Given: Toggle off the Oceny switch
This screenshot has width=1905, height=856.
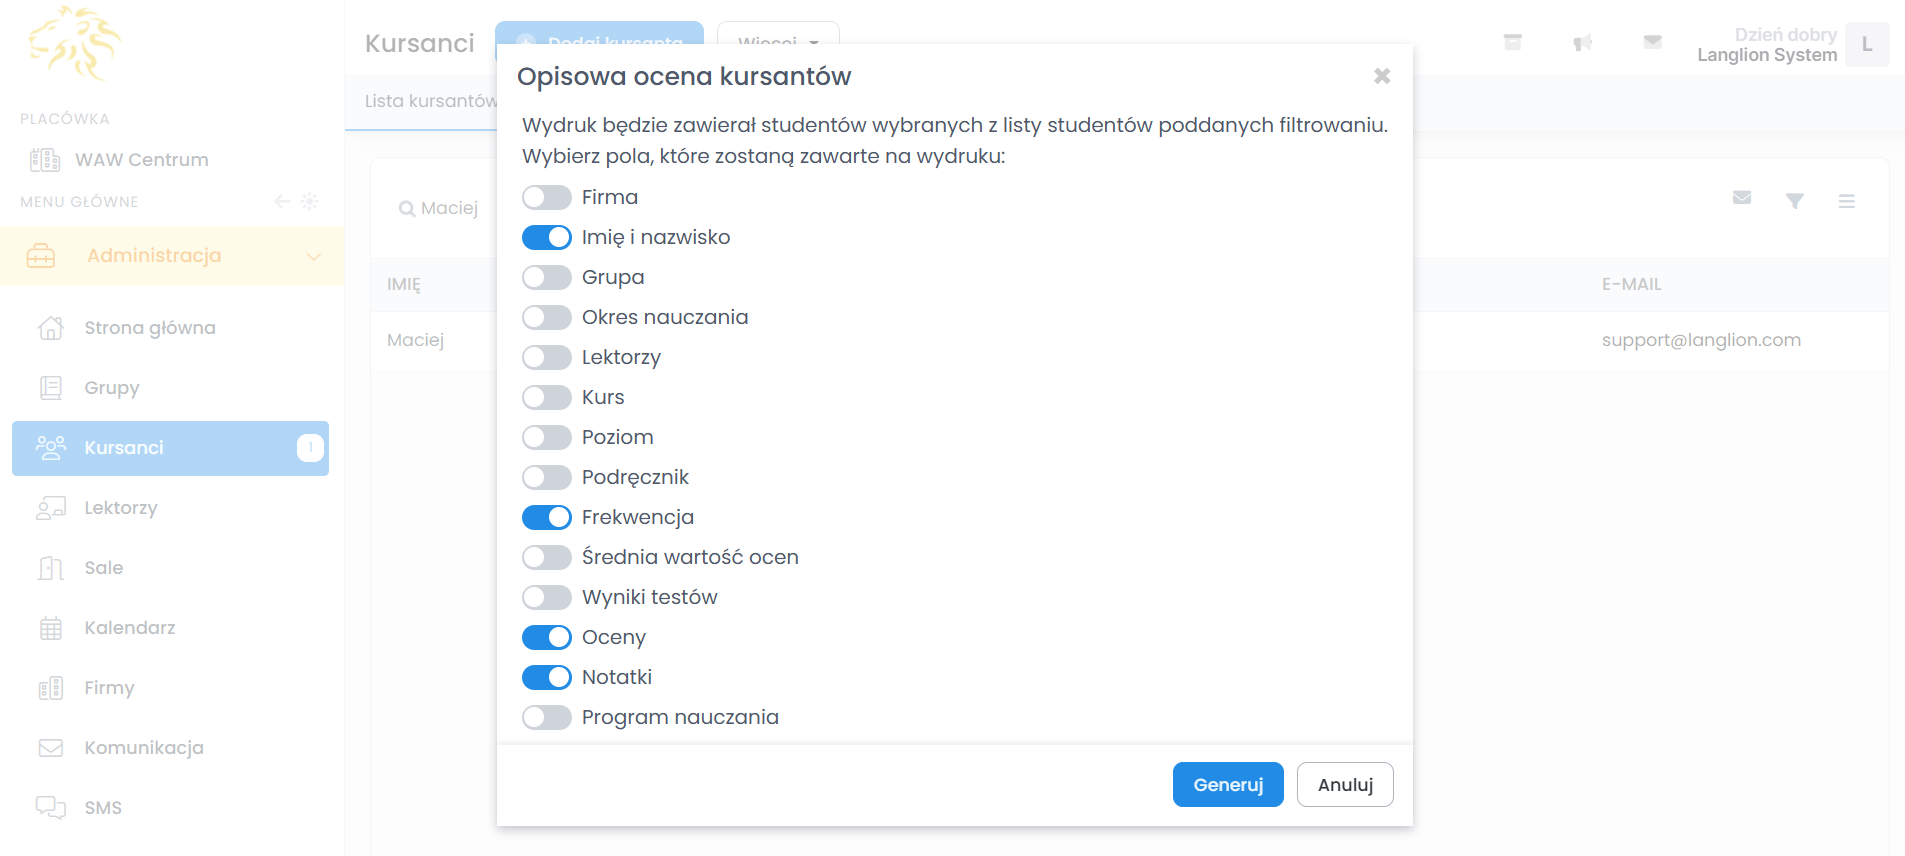Looking at the screenshot, I should [547, 637].
